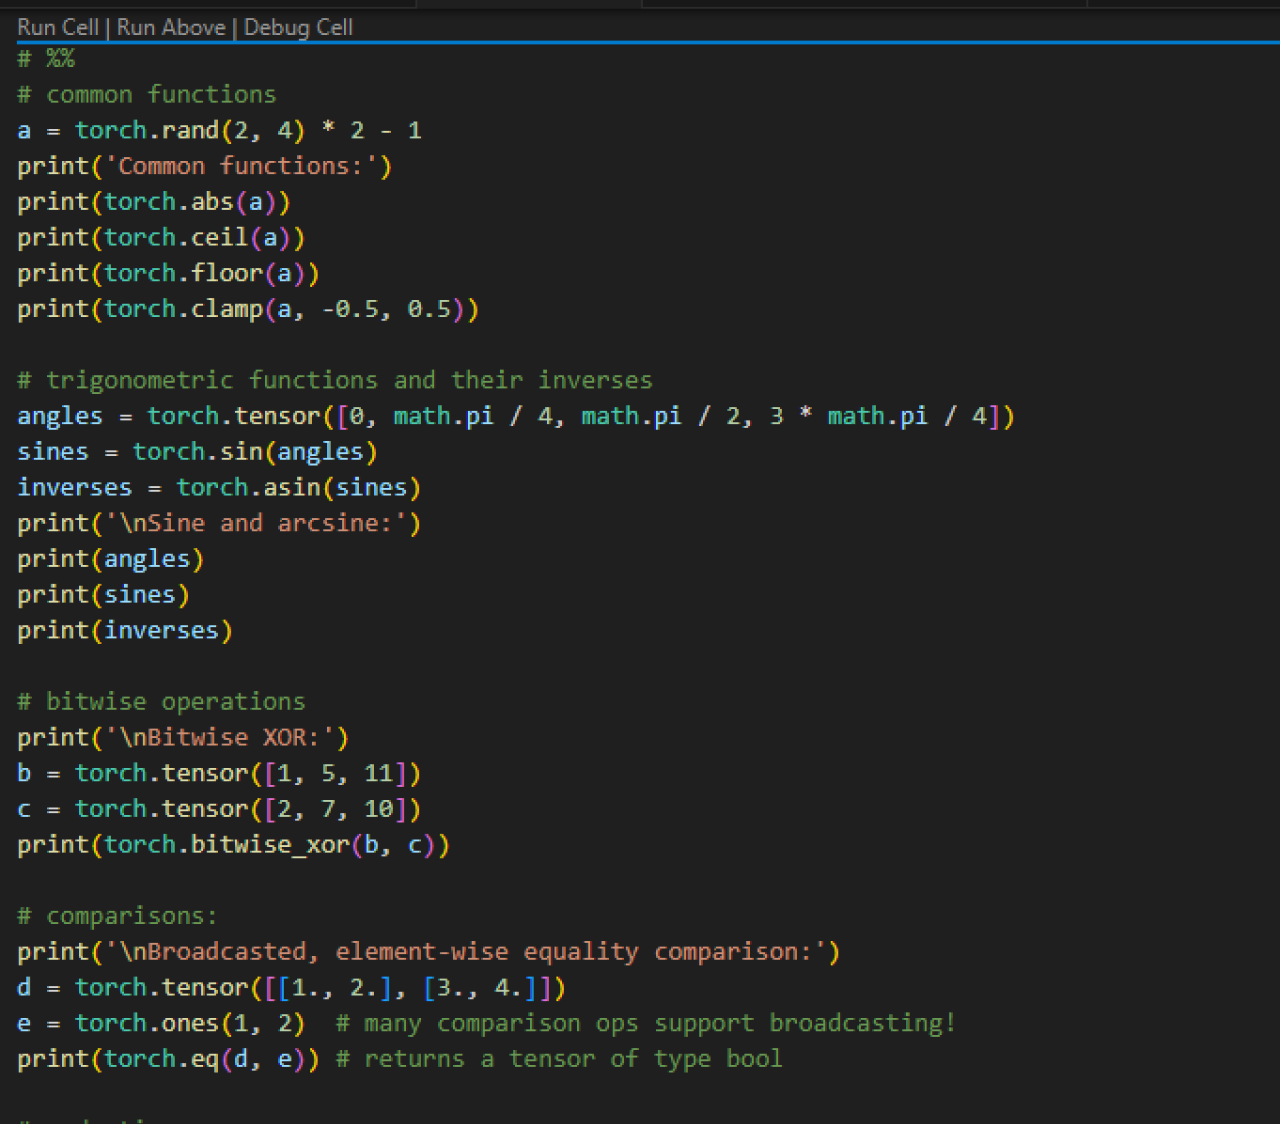Click the print(torch.abs(a)) line
The image size is (1280, 1124).
pos(153,202)
